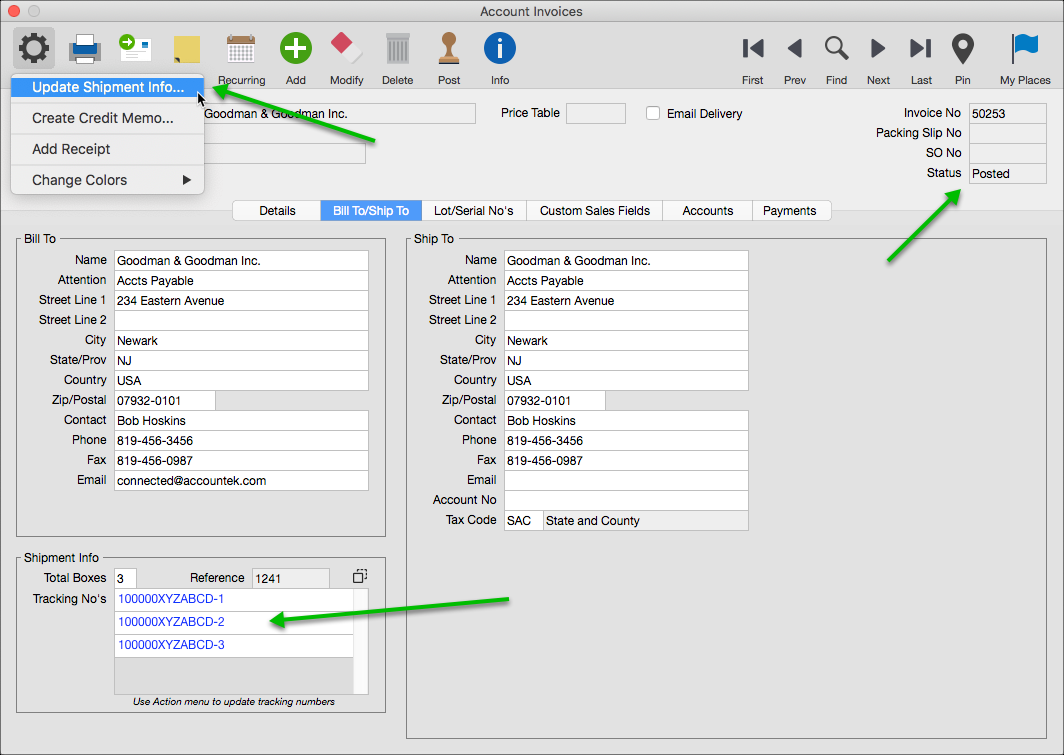Click the Find magnifier icon

point(836,48)
